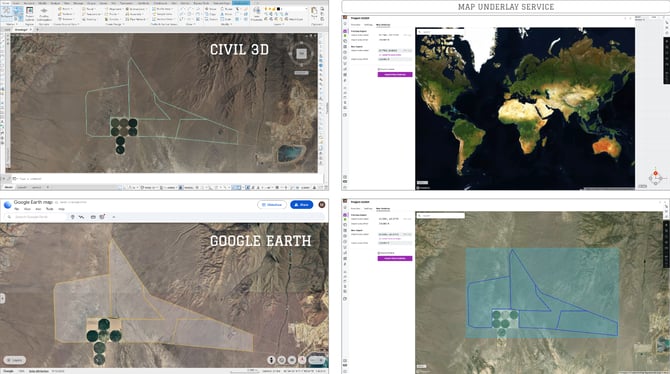
Task: Open a new drawing tab with the plus icon
Action: [38, 29]
